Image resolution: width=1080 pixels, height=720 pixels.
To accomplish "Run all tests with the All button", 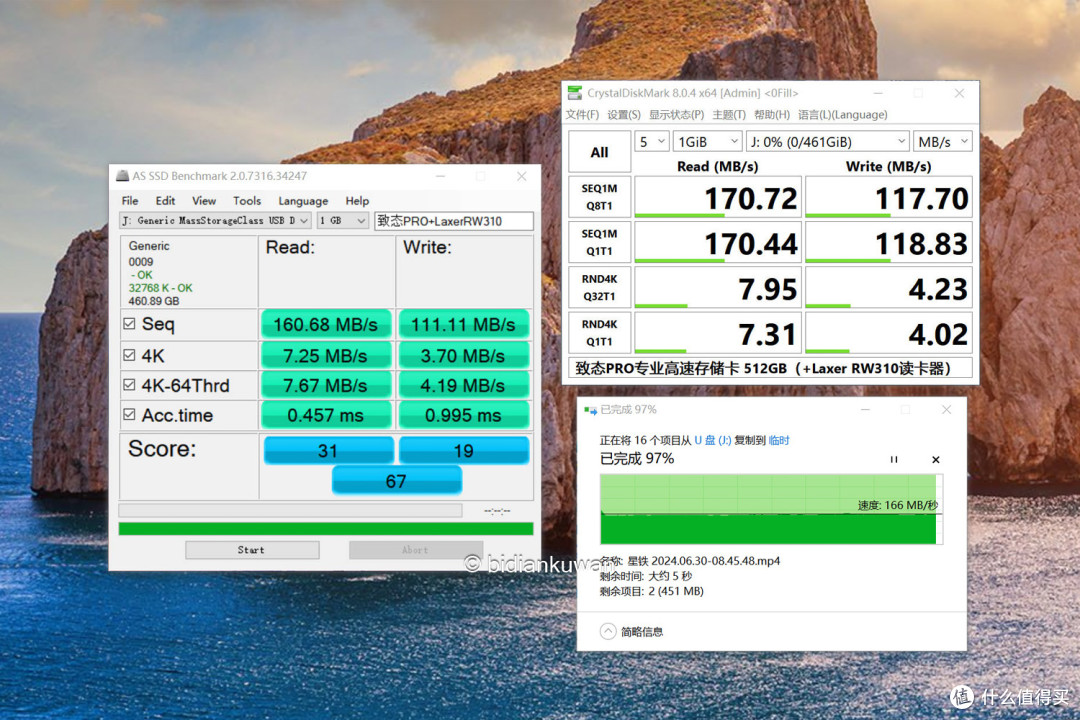I will 599,152.
